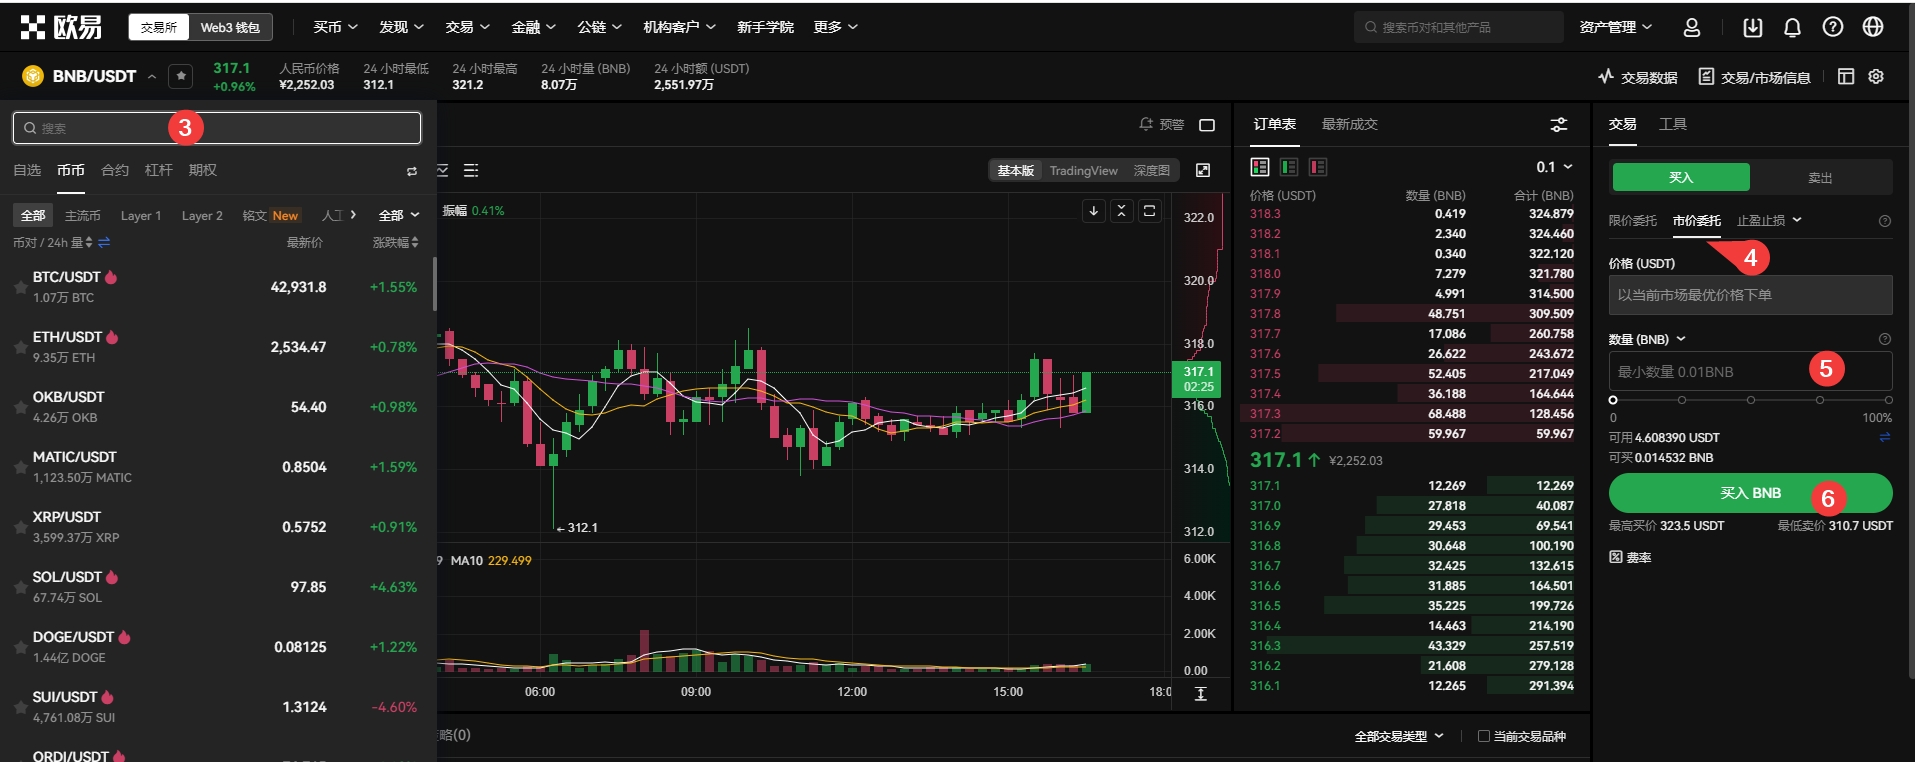Image resolution: width=1915 pixels, height=762 pixels.
Task: Switch to the 卖出 sell toggle
Action: [1820, 178]
